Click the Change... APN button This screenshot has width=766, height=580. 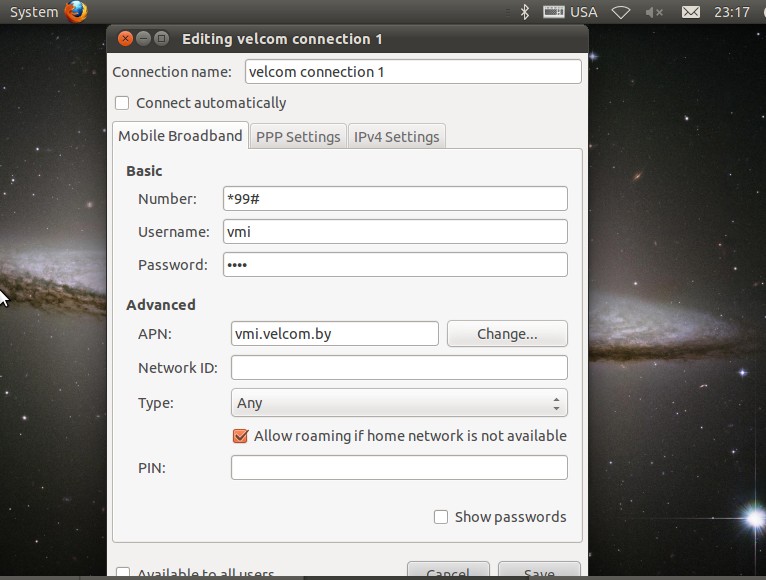coord(507,334)
